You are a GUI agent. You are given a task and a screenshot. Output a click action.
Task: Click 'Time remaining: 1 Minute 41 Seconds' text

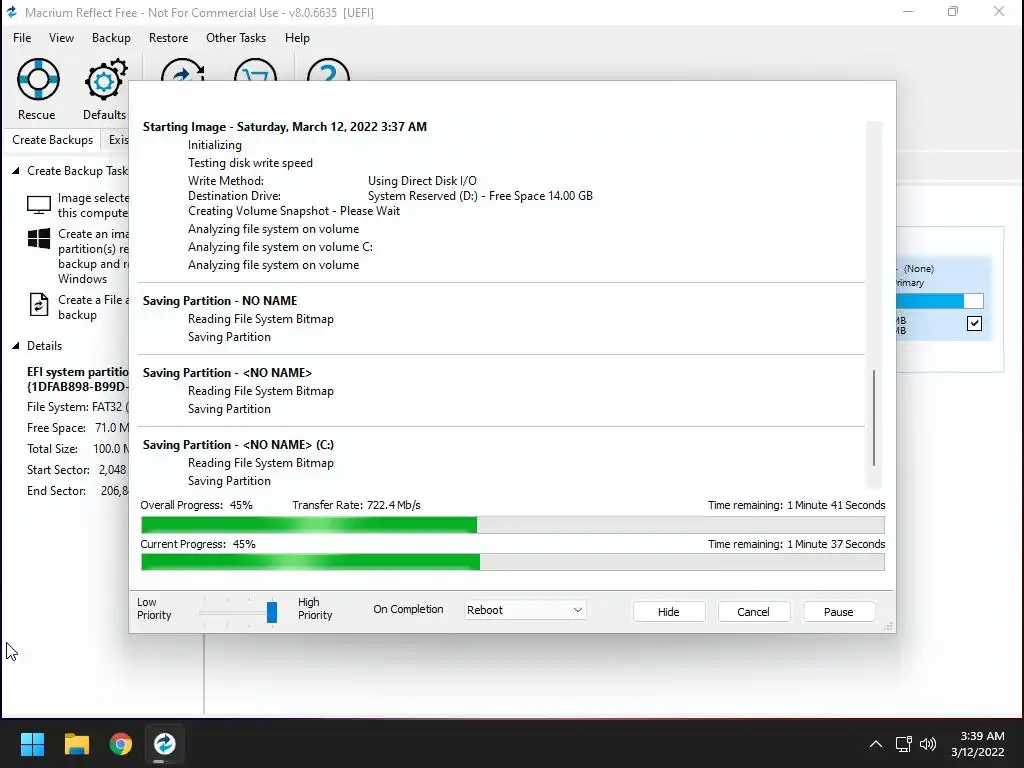[797, 505]
